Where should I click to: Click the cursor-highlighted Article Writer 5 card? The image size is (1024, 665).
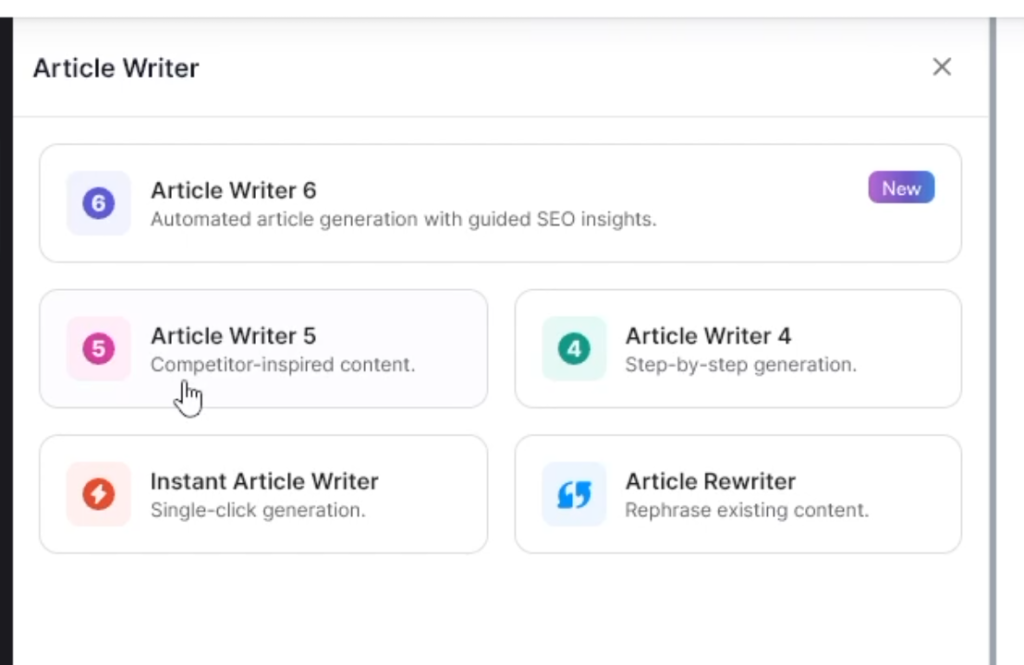click(x=263, y=348)
